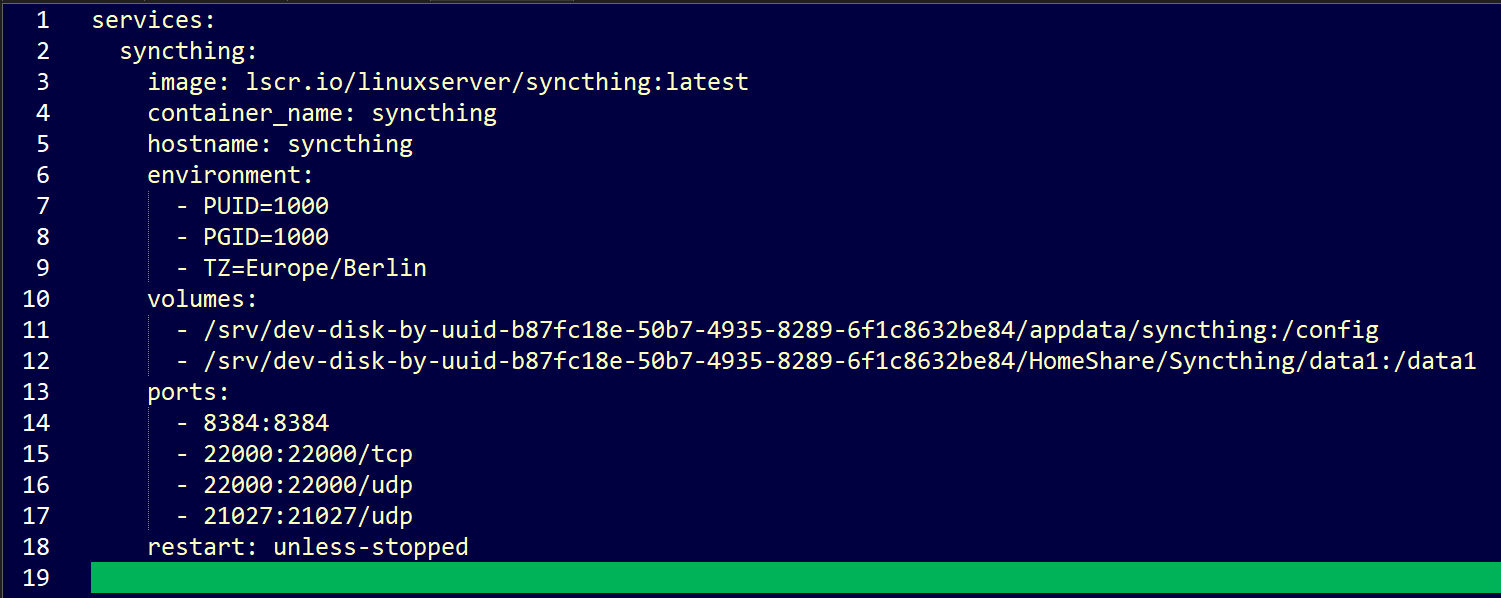Click the 22000:22000/tcp port mapping
The height and width of the screenshot is (598, 1501).
point(307,454)
